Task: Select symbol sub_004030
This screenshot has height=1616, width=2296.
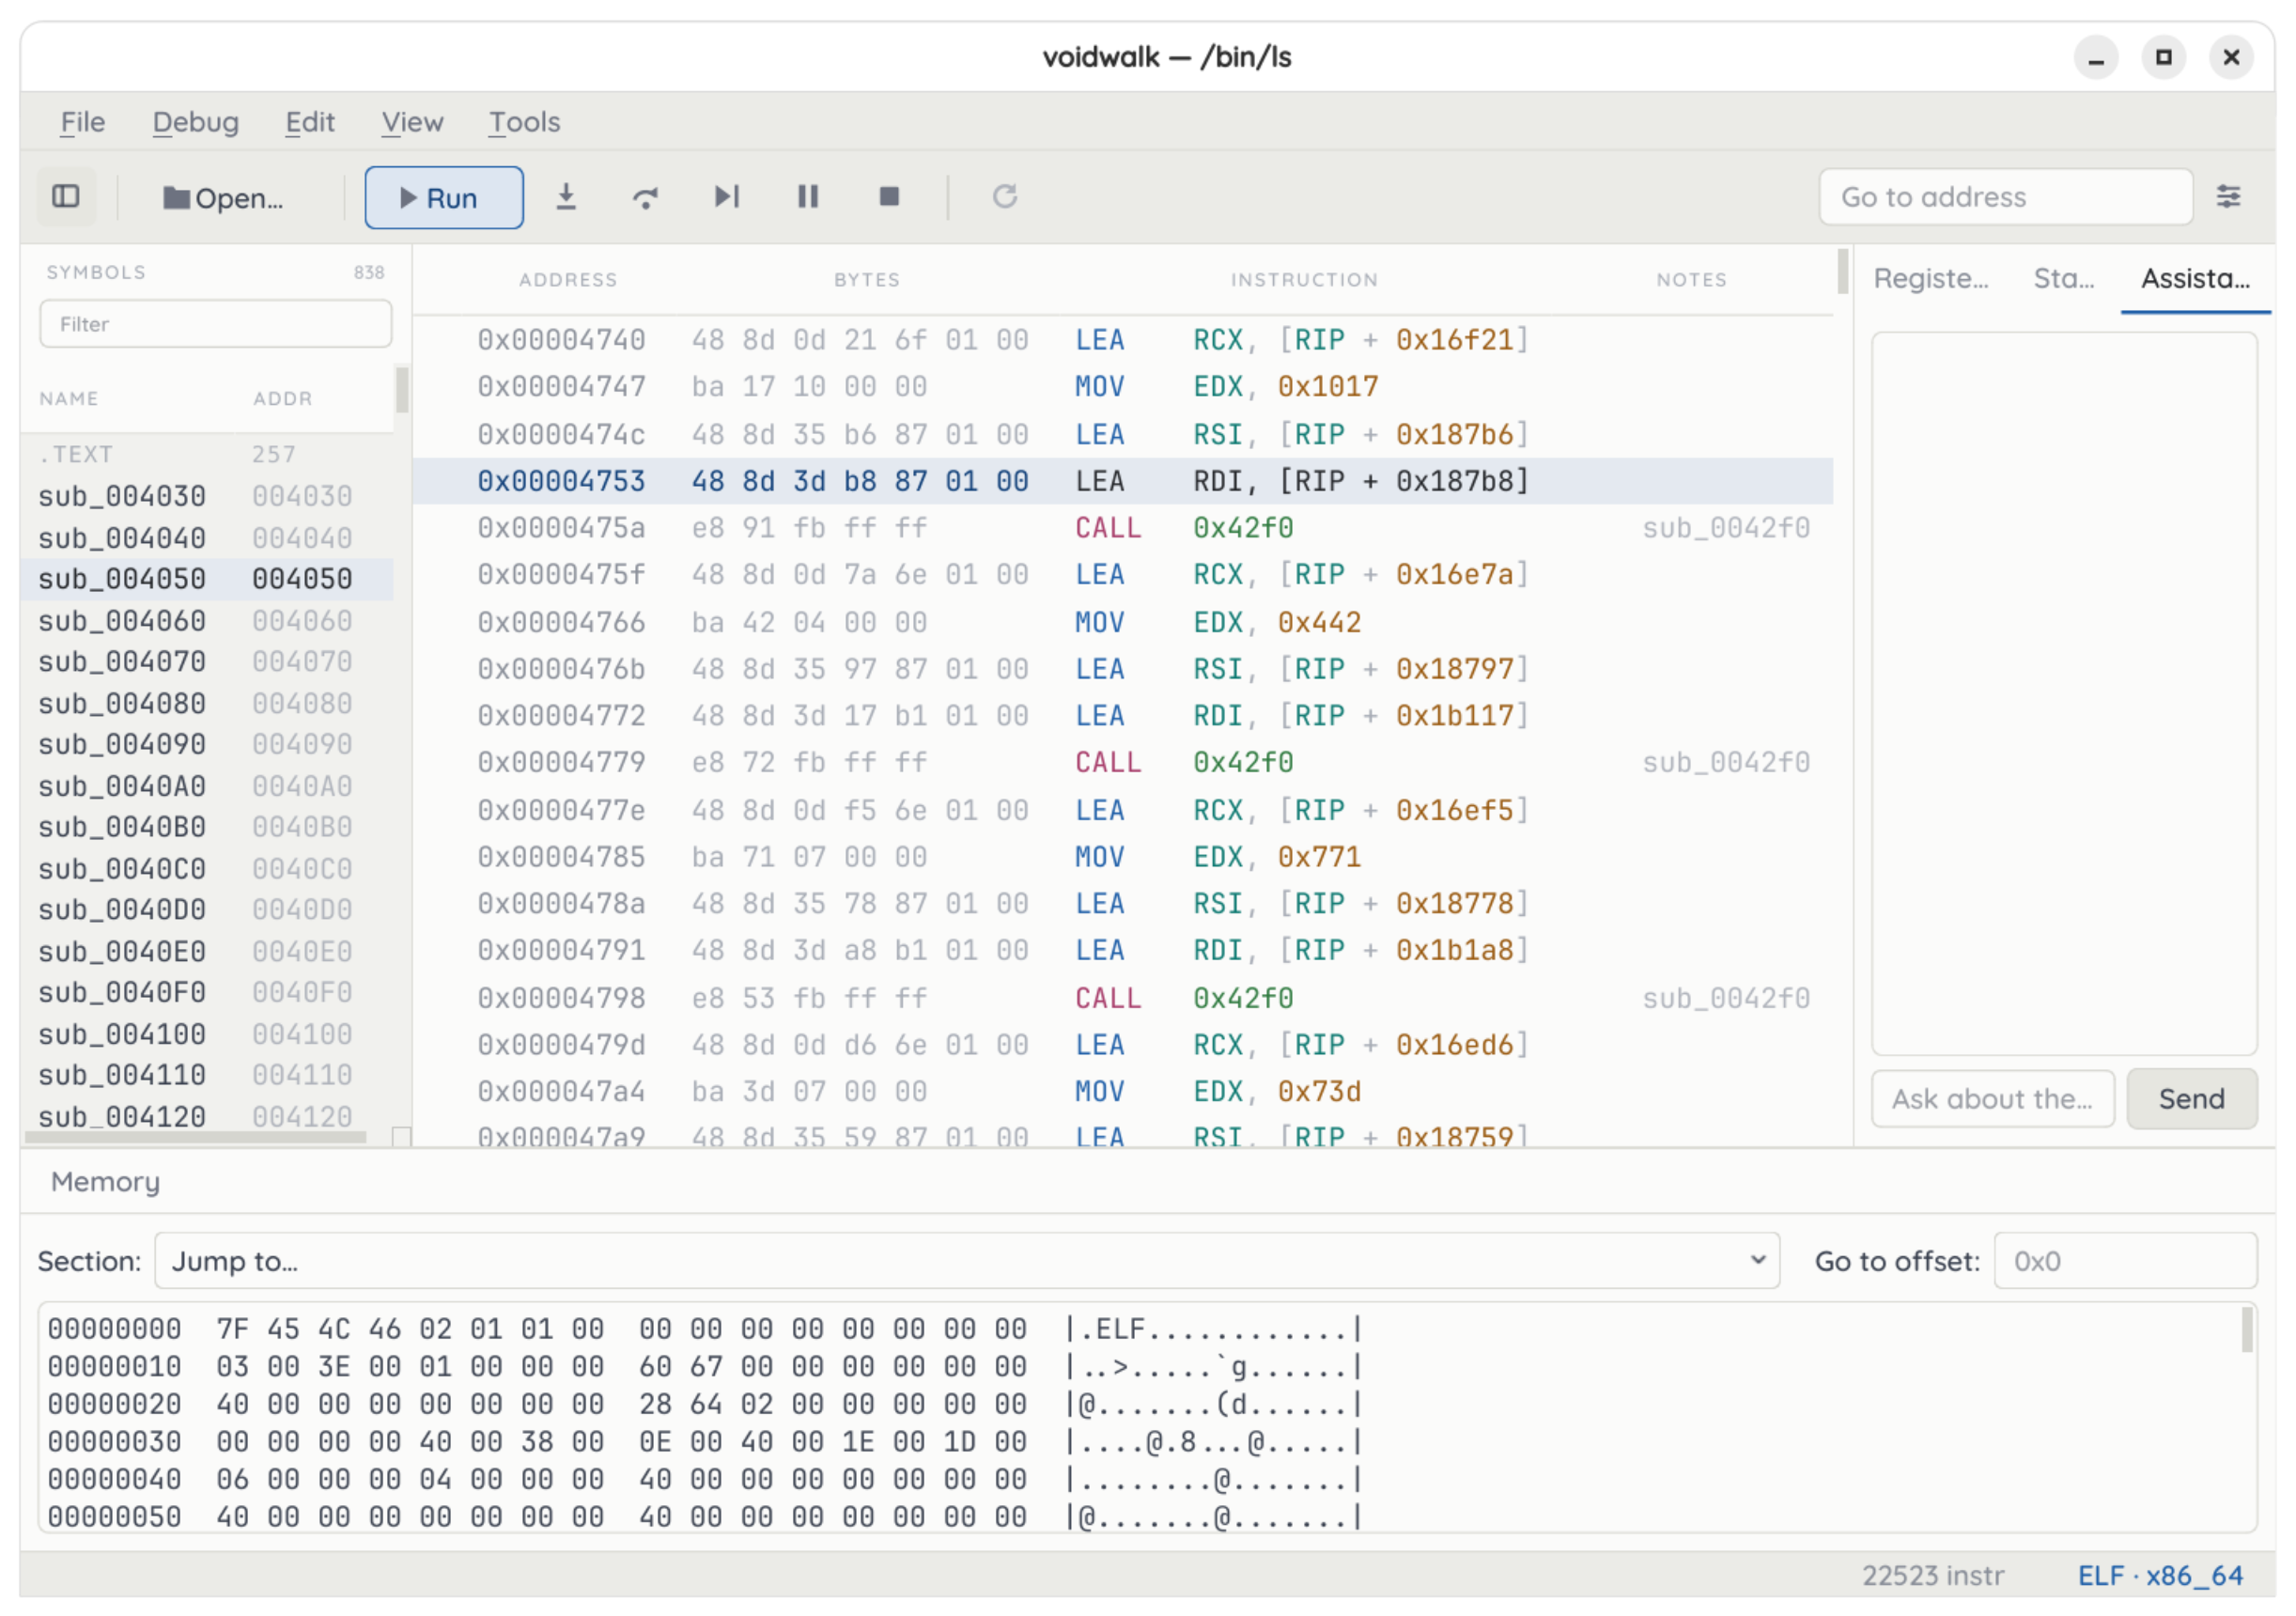Action: point(207,496)
